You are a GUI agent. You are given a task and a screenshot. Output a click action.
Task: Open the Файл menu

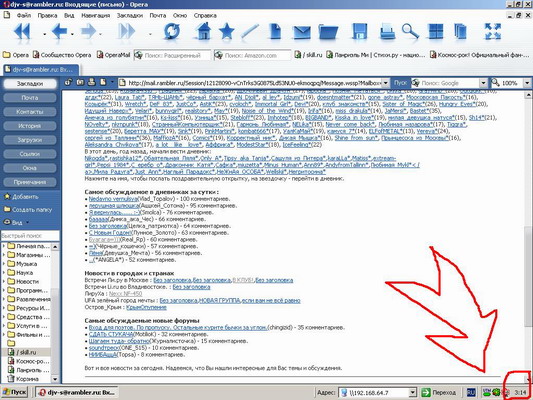pos(23,15)
